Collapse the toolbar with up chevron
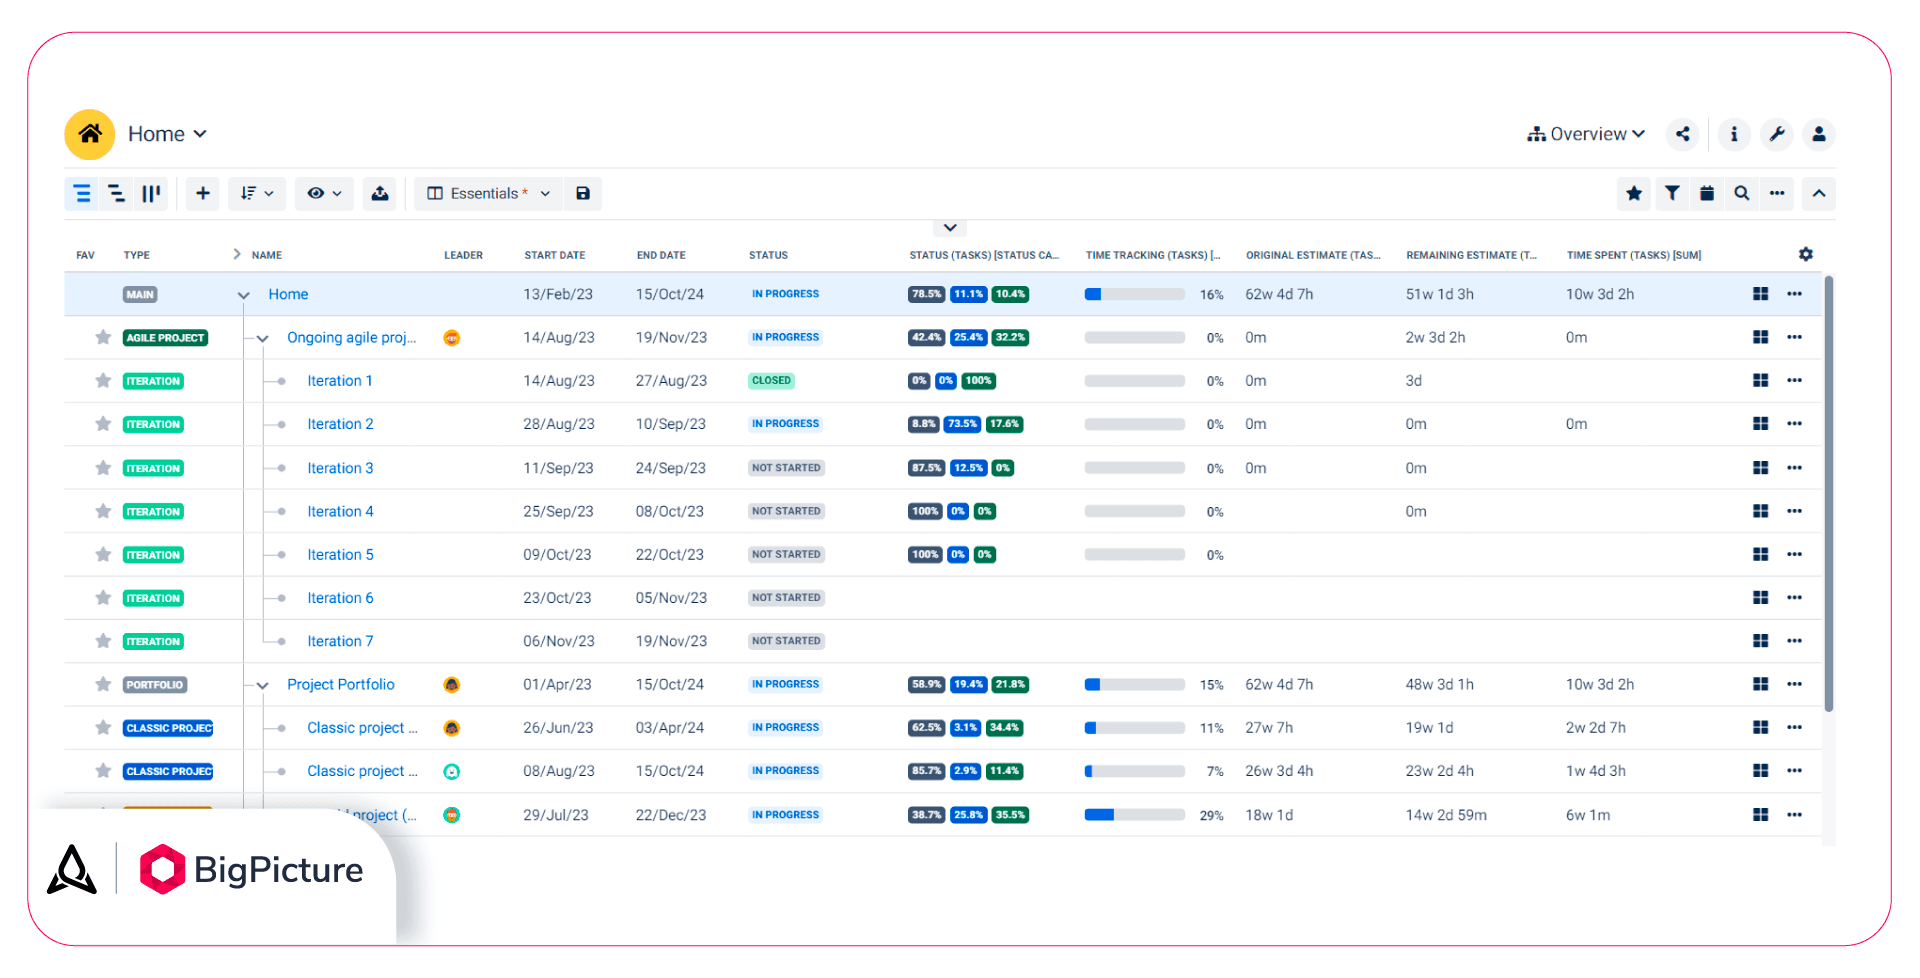This screenshot has width=1920, height=978. (x=1819, y=193)
